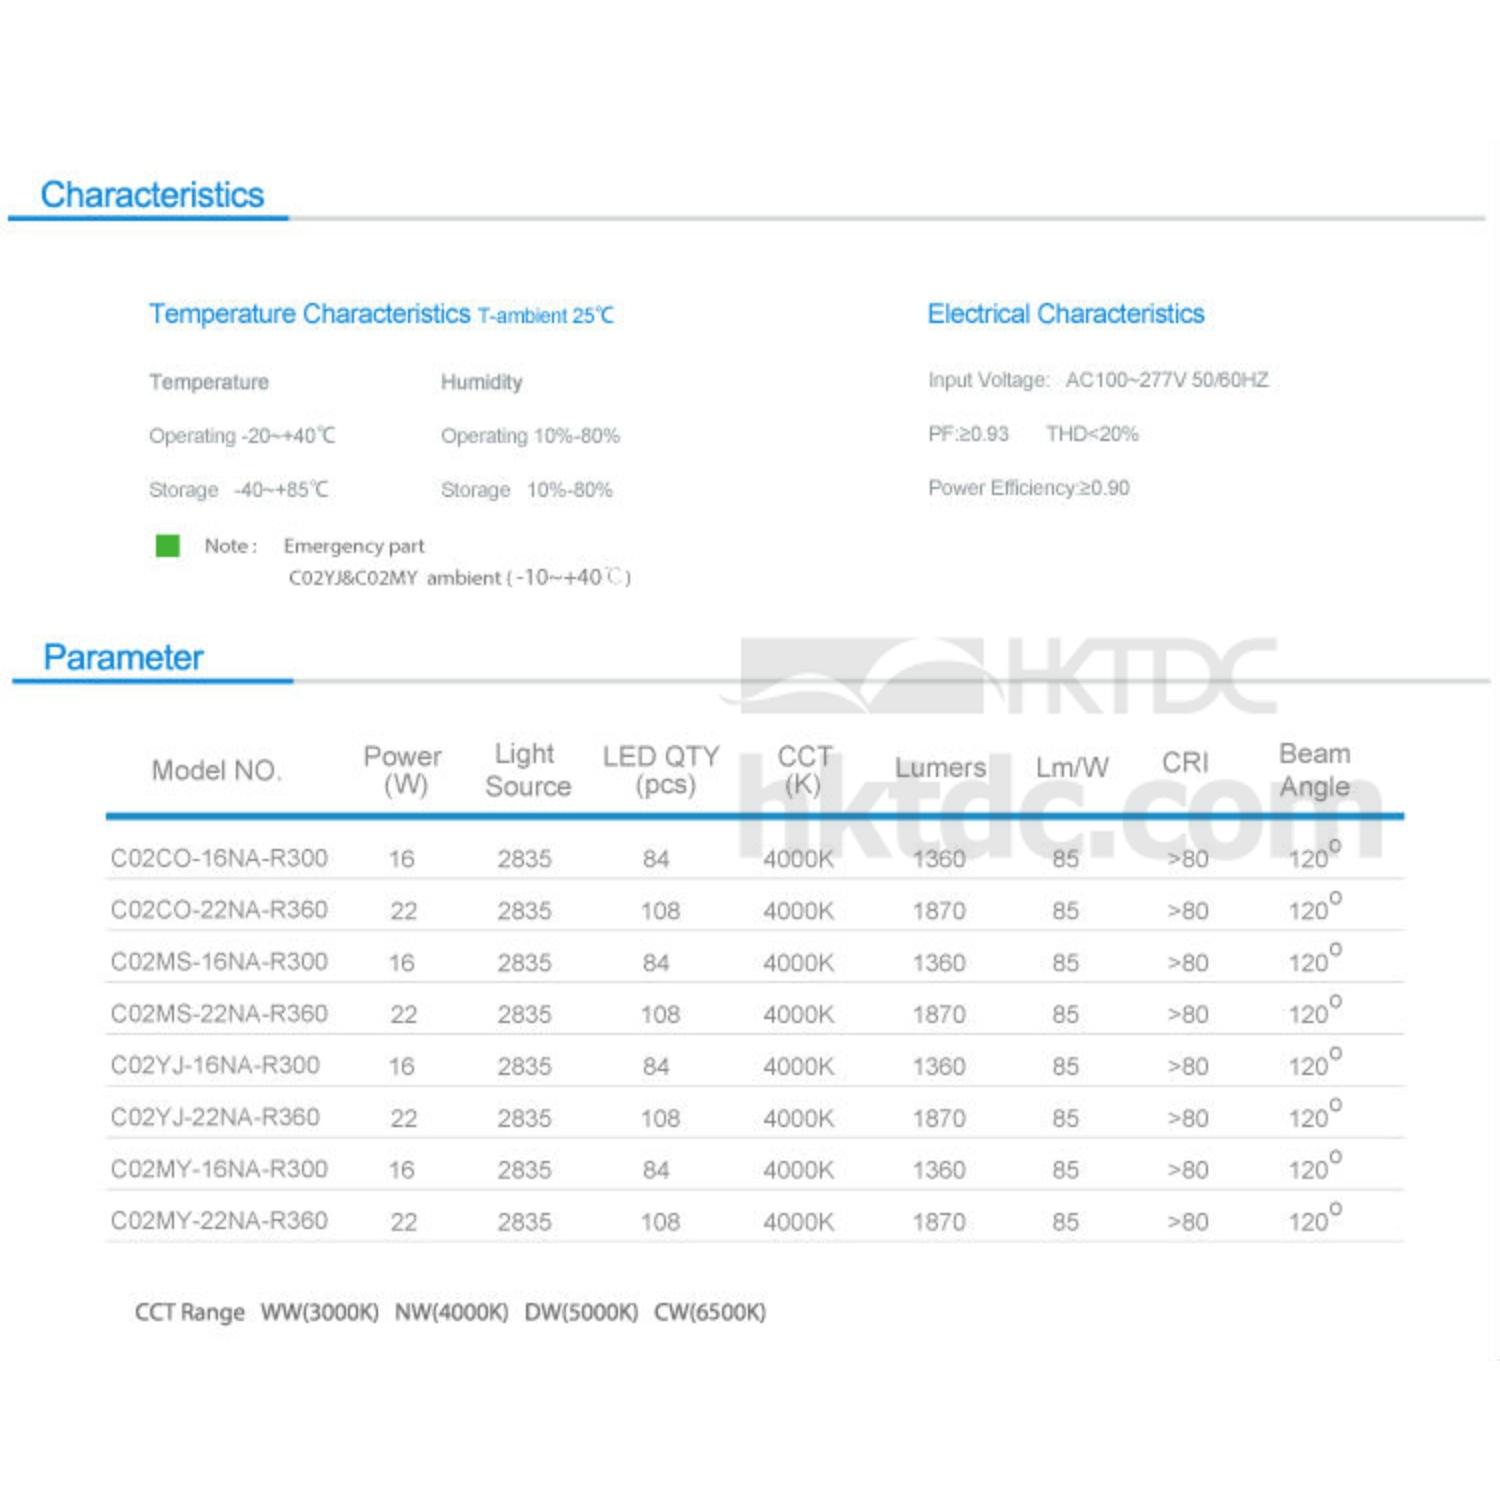
Task: Click the Electrical Characteristics subheading
Action: [x=1065, y=313]
